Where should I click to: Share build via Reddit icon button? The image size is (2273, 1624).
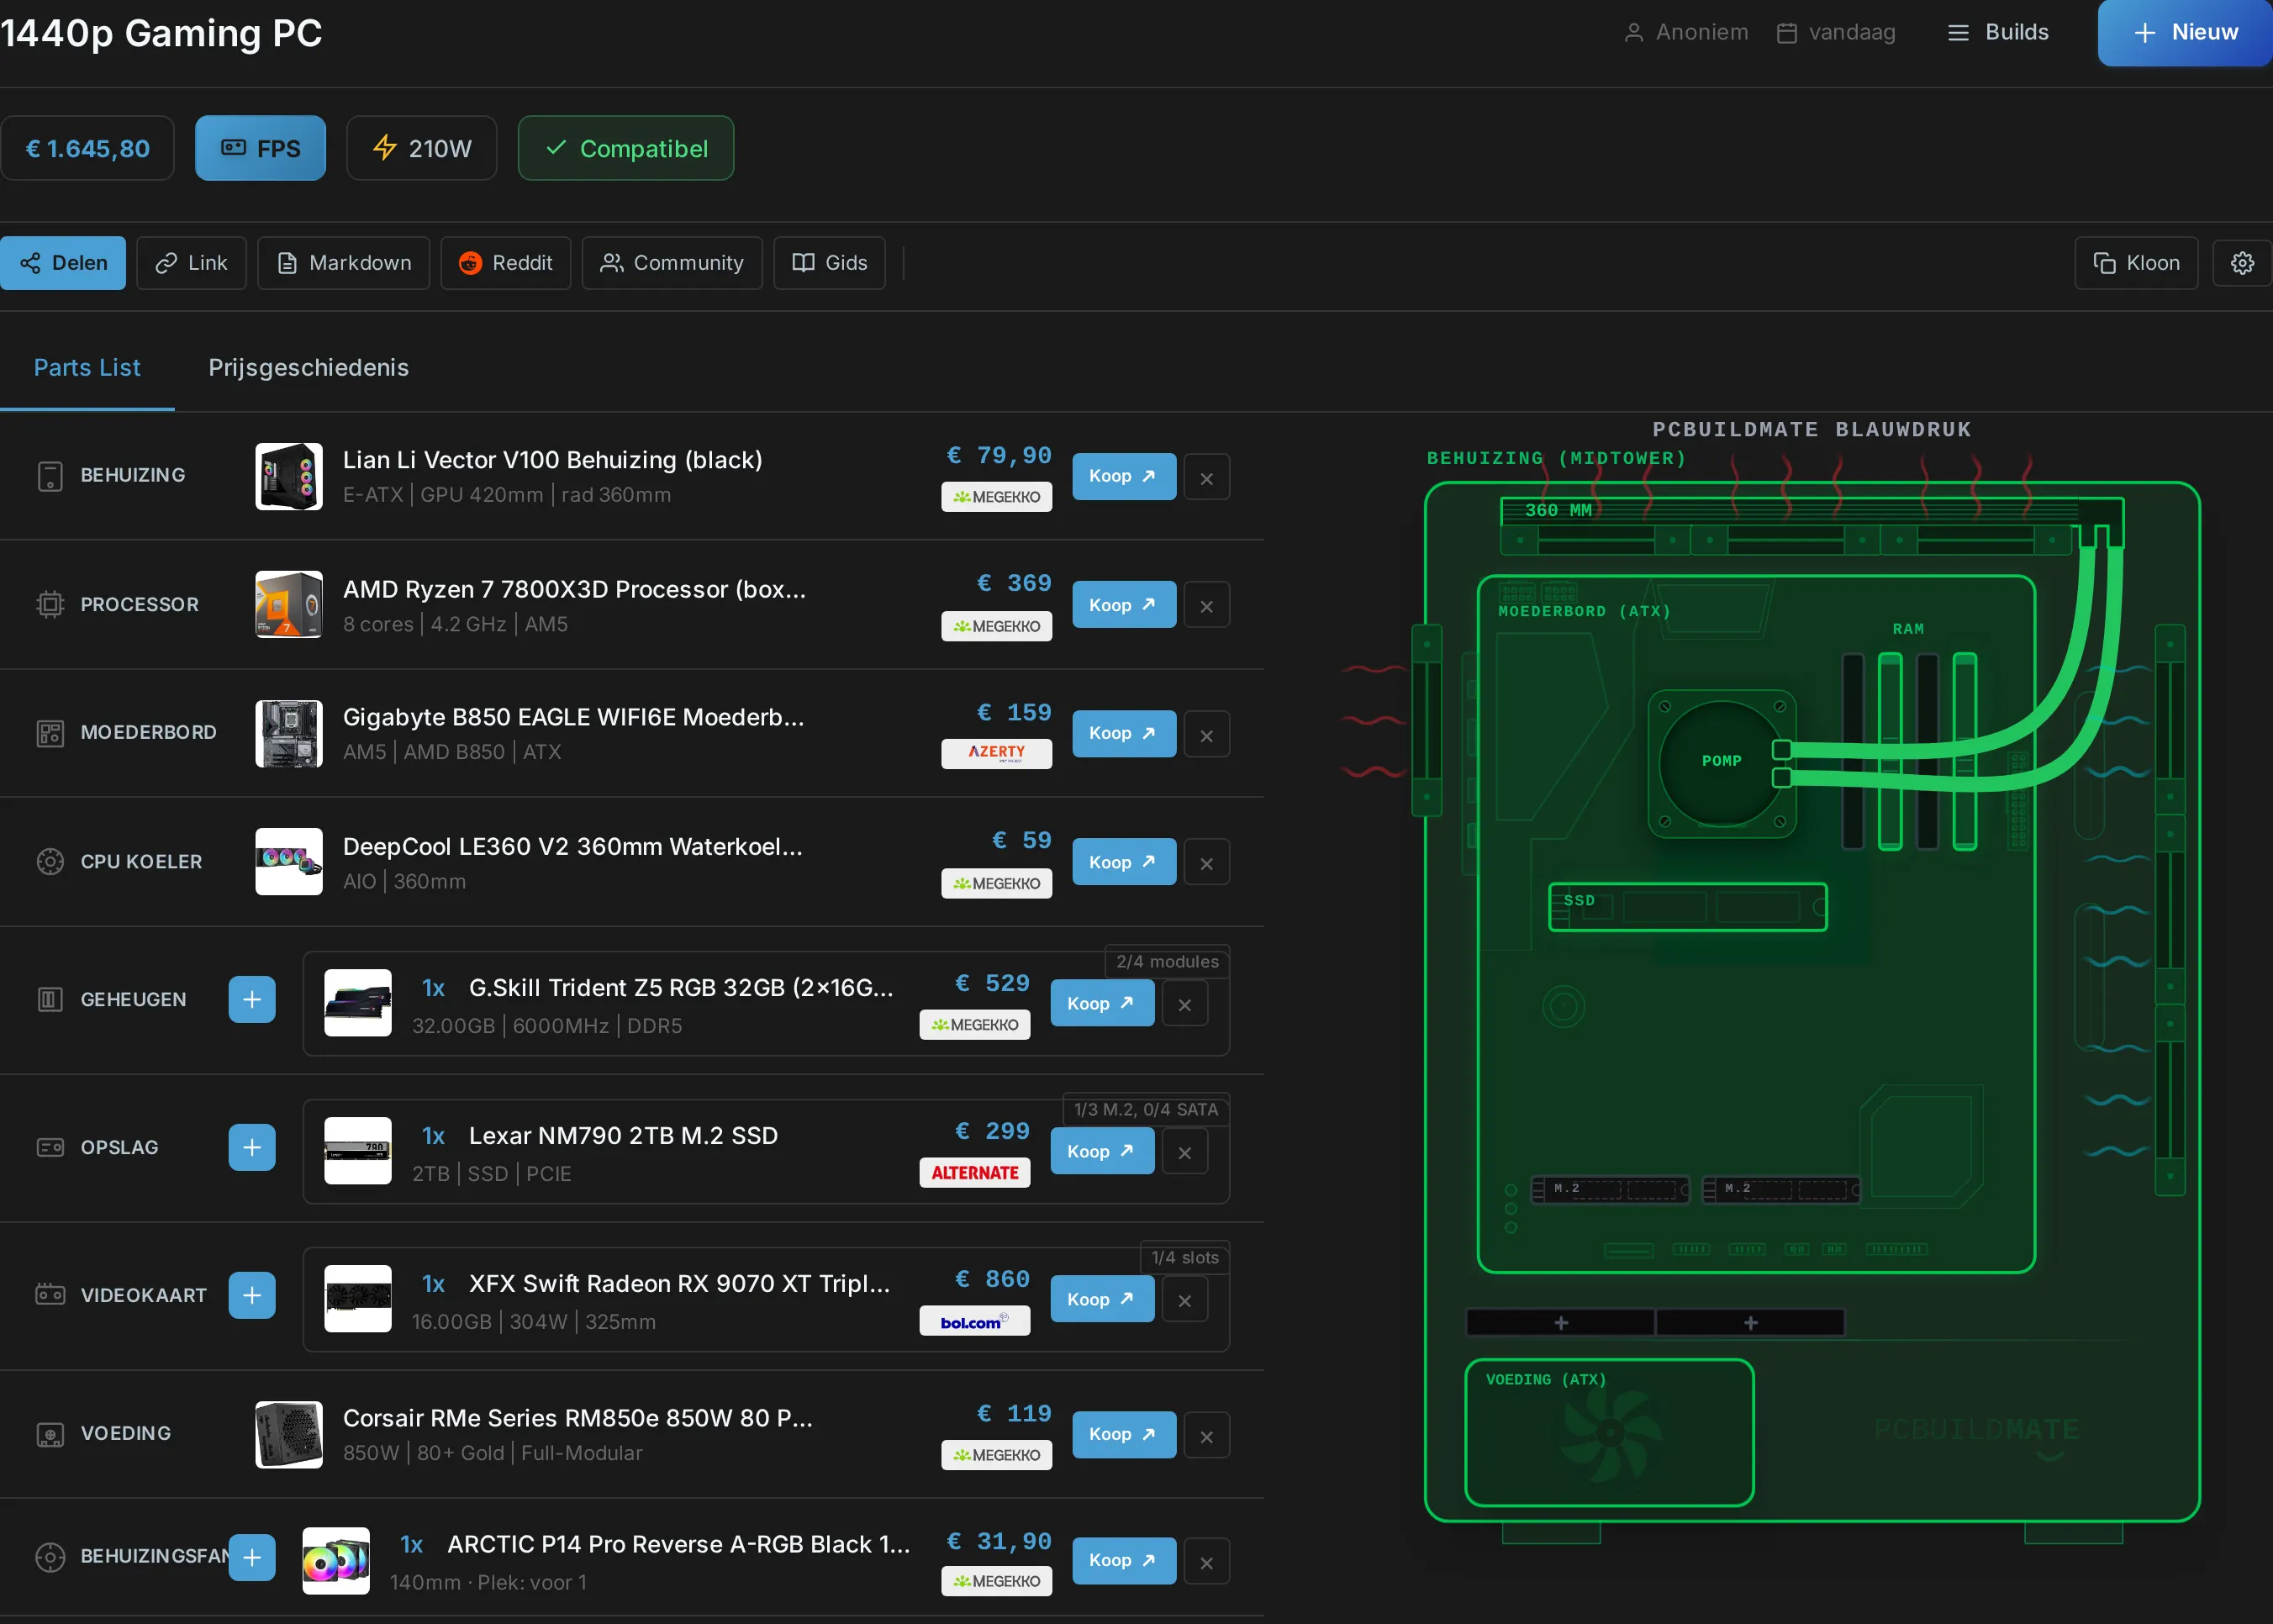pyautogui.click(x=505, y=263)
